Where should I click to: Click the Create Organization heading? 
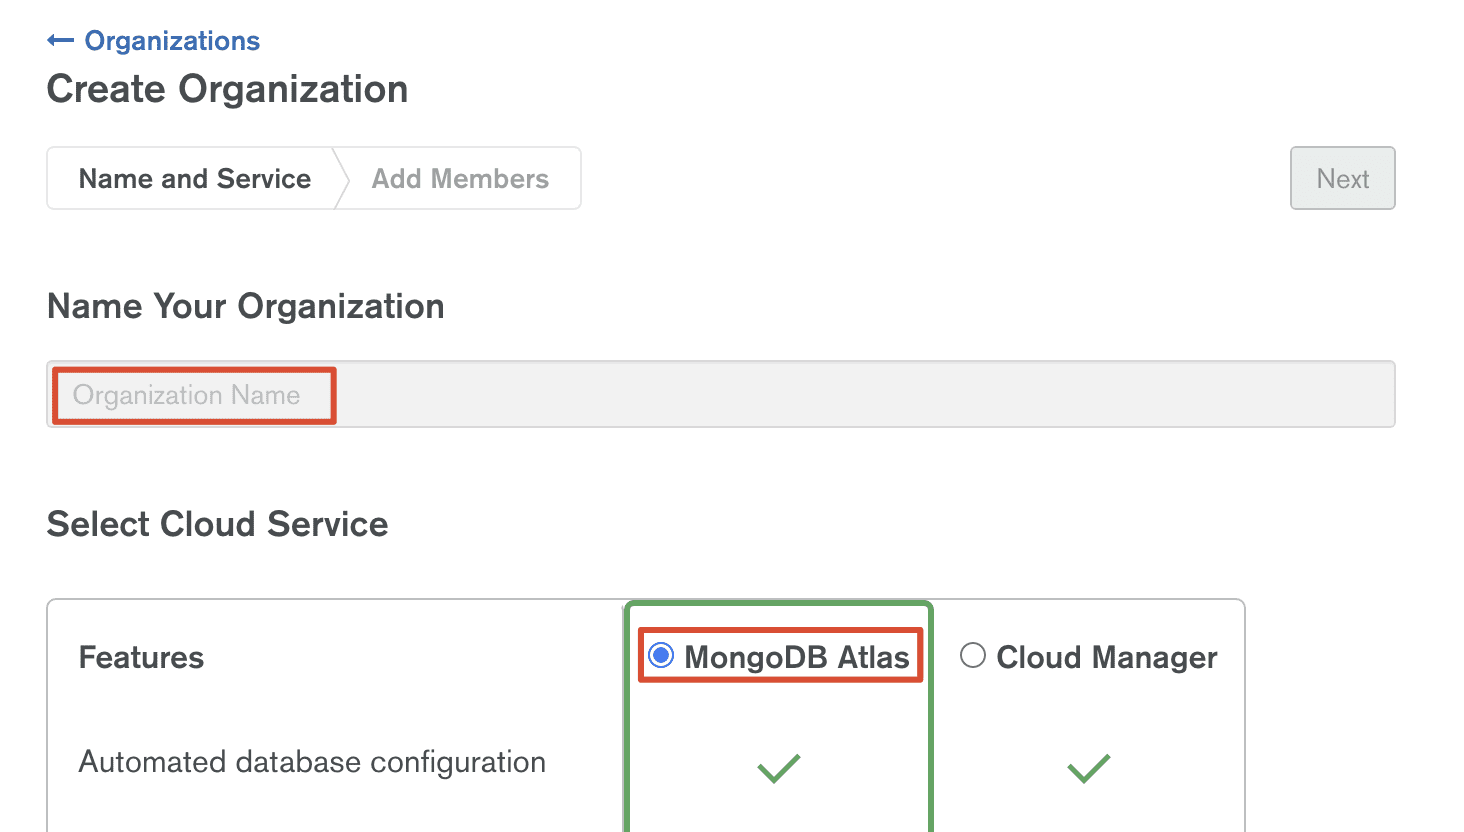click(228, 89)
